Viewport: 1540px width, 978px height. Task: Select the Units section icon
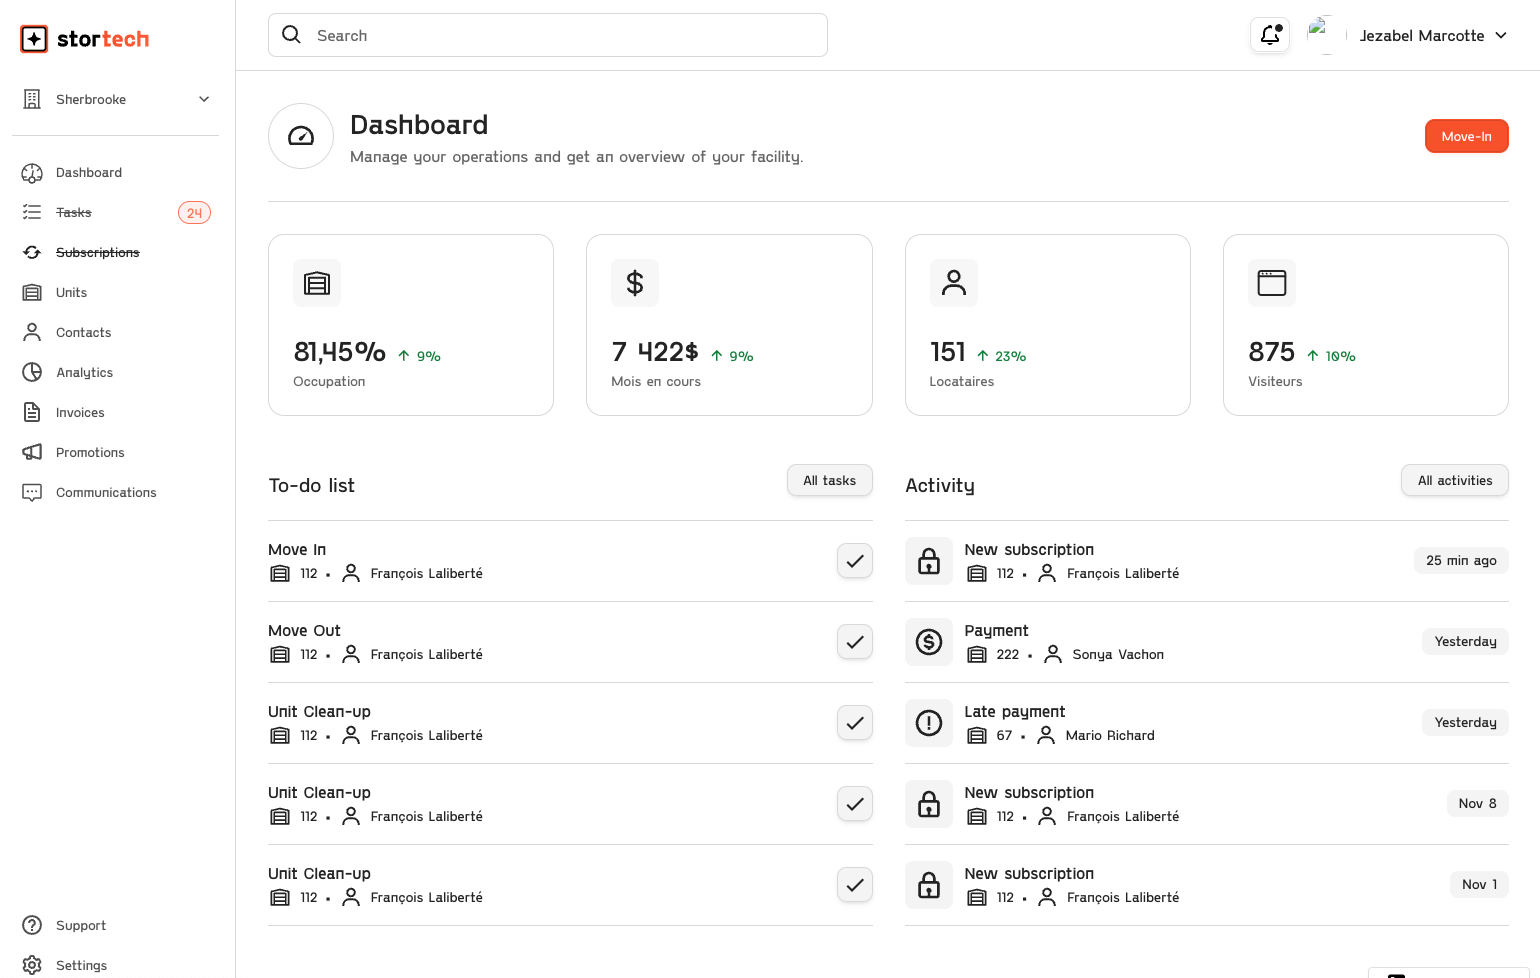click(x=32, y=292)
